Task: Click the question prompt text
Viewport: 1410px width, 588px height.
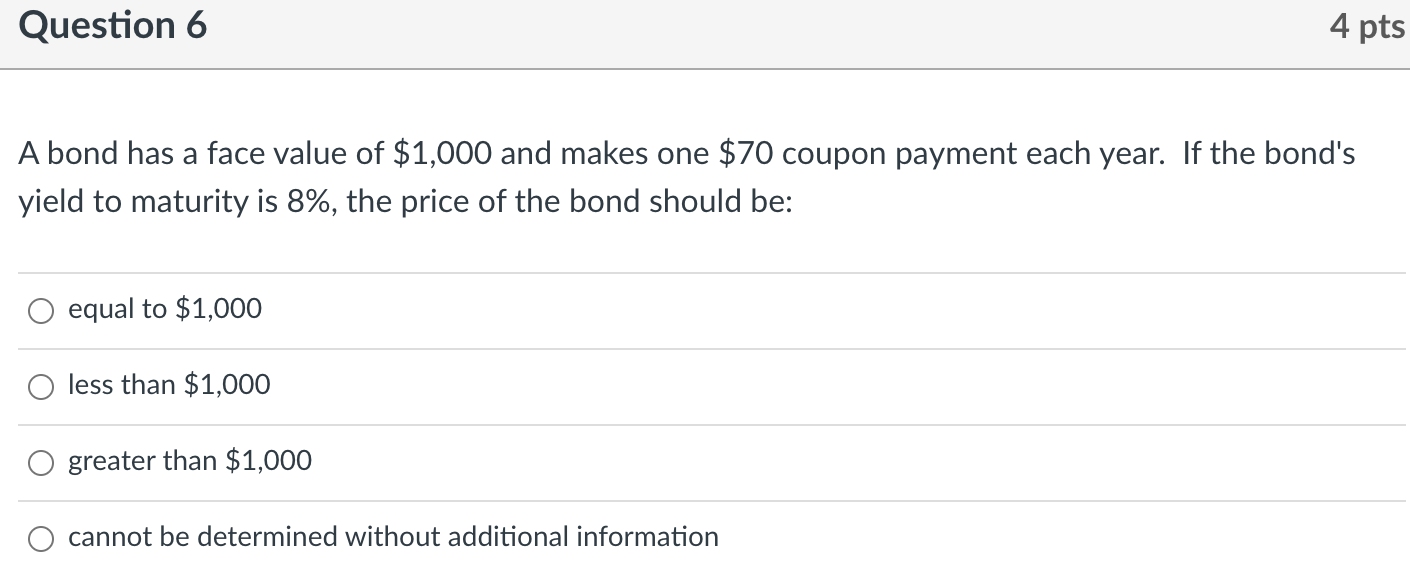Action: tap(686, 176)
